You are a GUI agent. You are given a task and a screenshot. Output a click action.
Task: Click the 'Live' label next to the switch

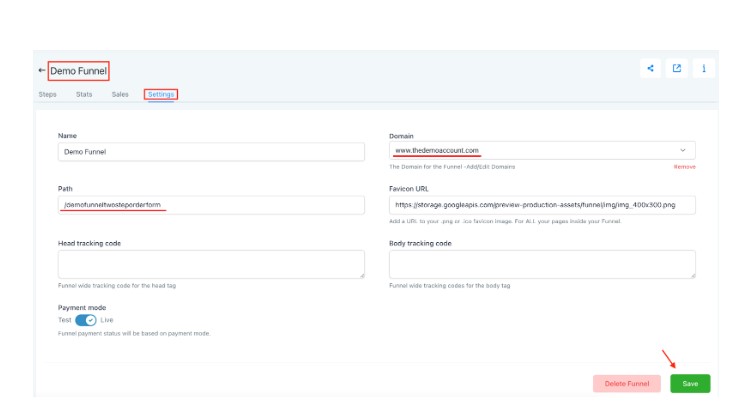(107, 320)
